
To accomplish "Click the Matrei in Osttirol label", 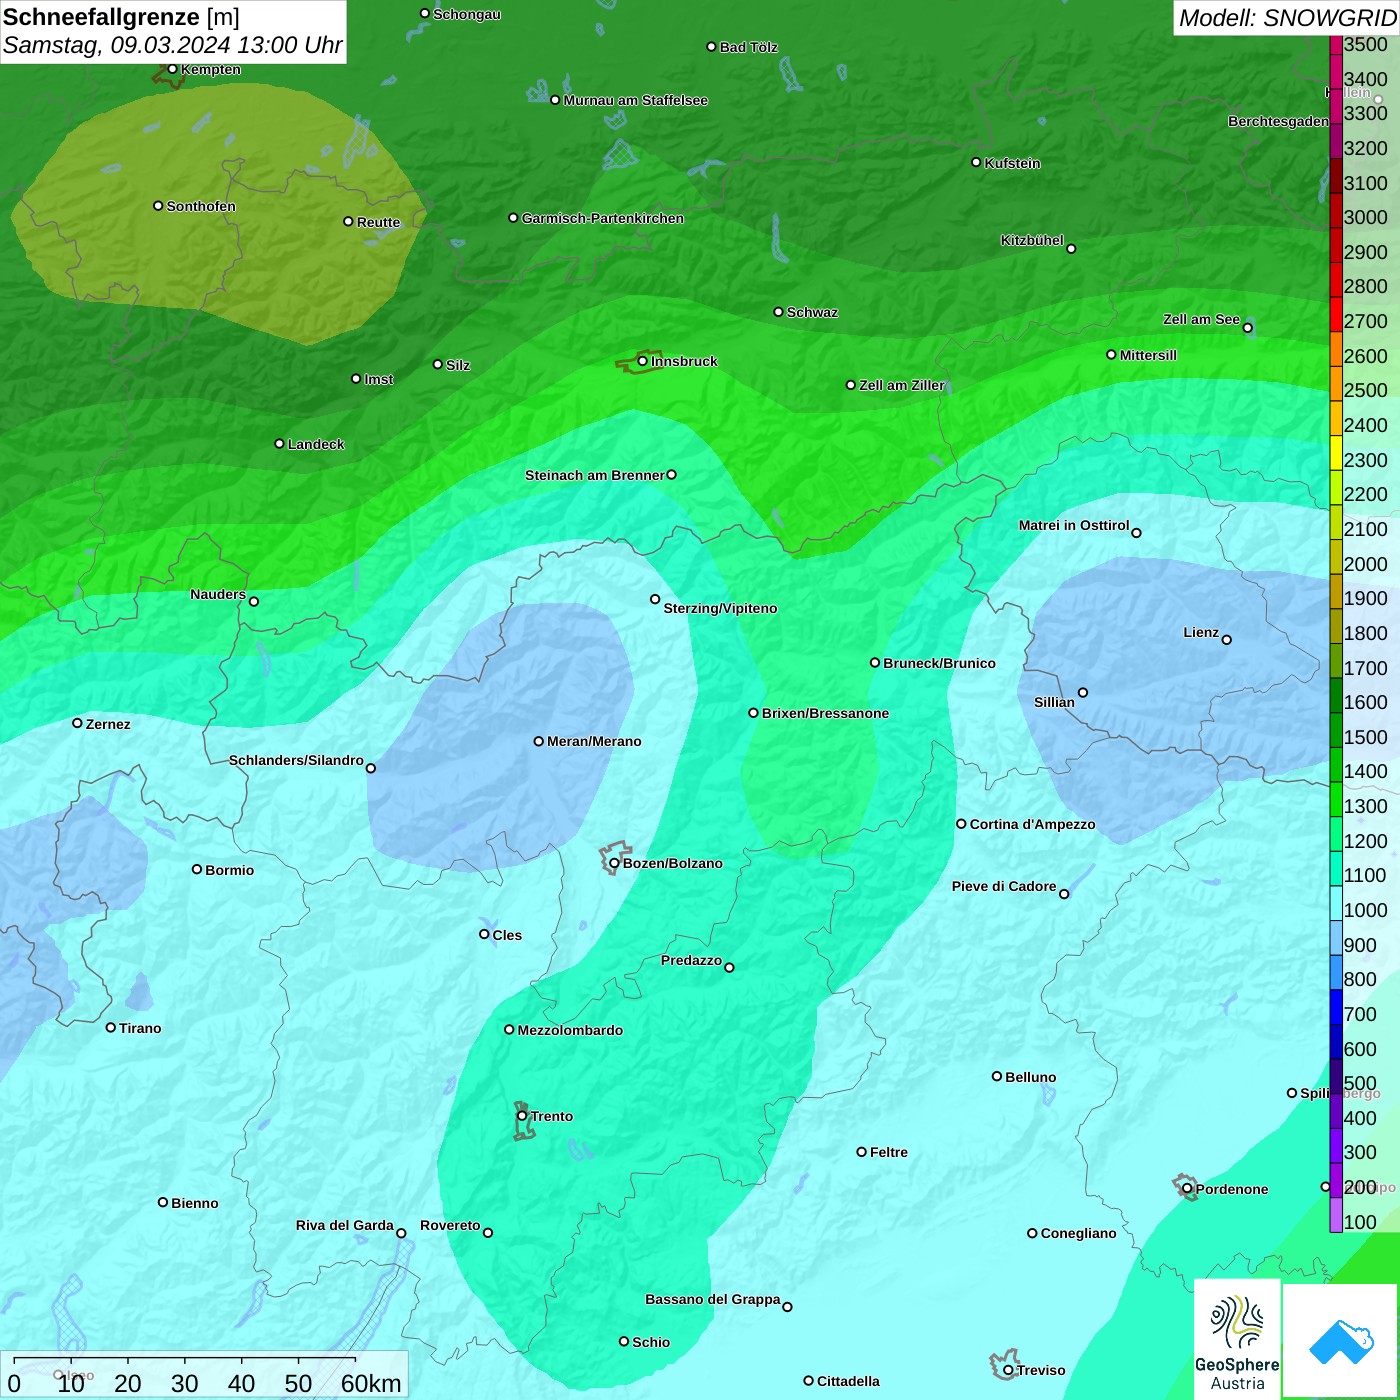I will (1074, 525).
